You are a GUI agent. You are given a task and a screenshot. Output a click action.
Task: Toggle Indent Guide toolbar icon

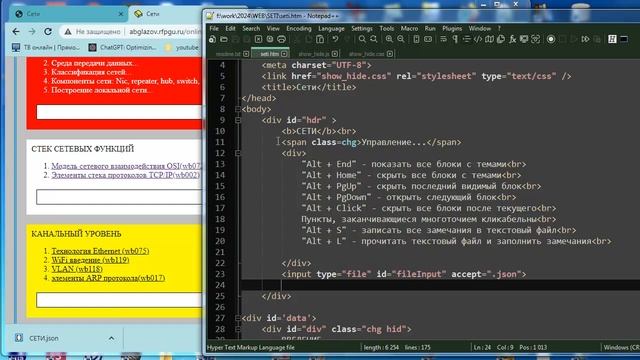coord(466,39)
